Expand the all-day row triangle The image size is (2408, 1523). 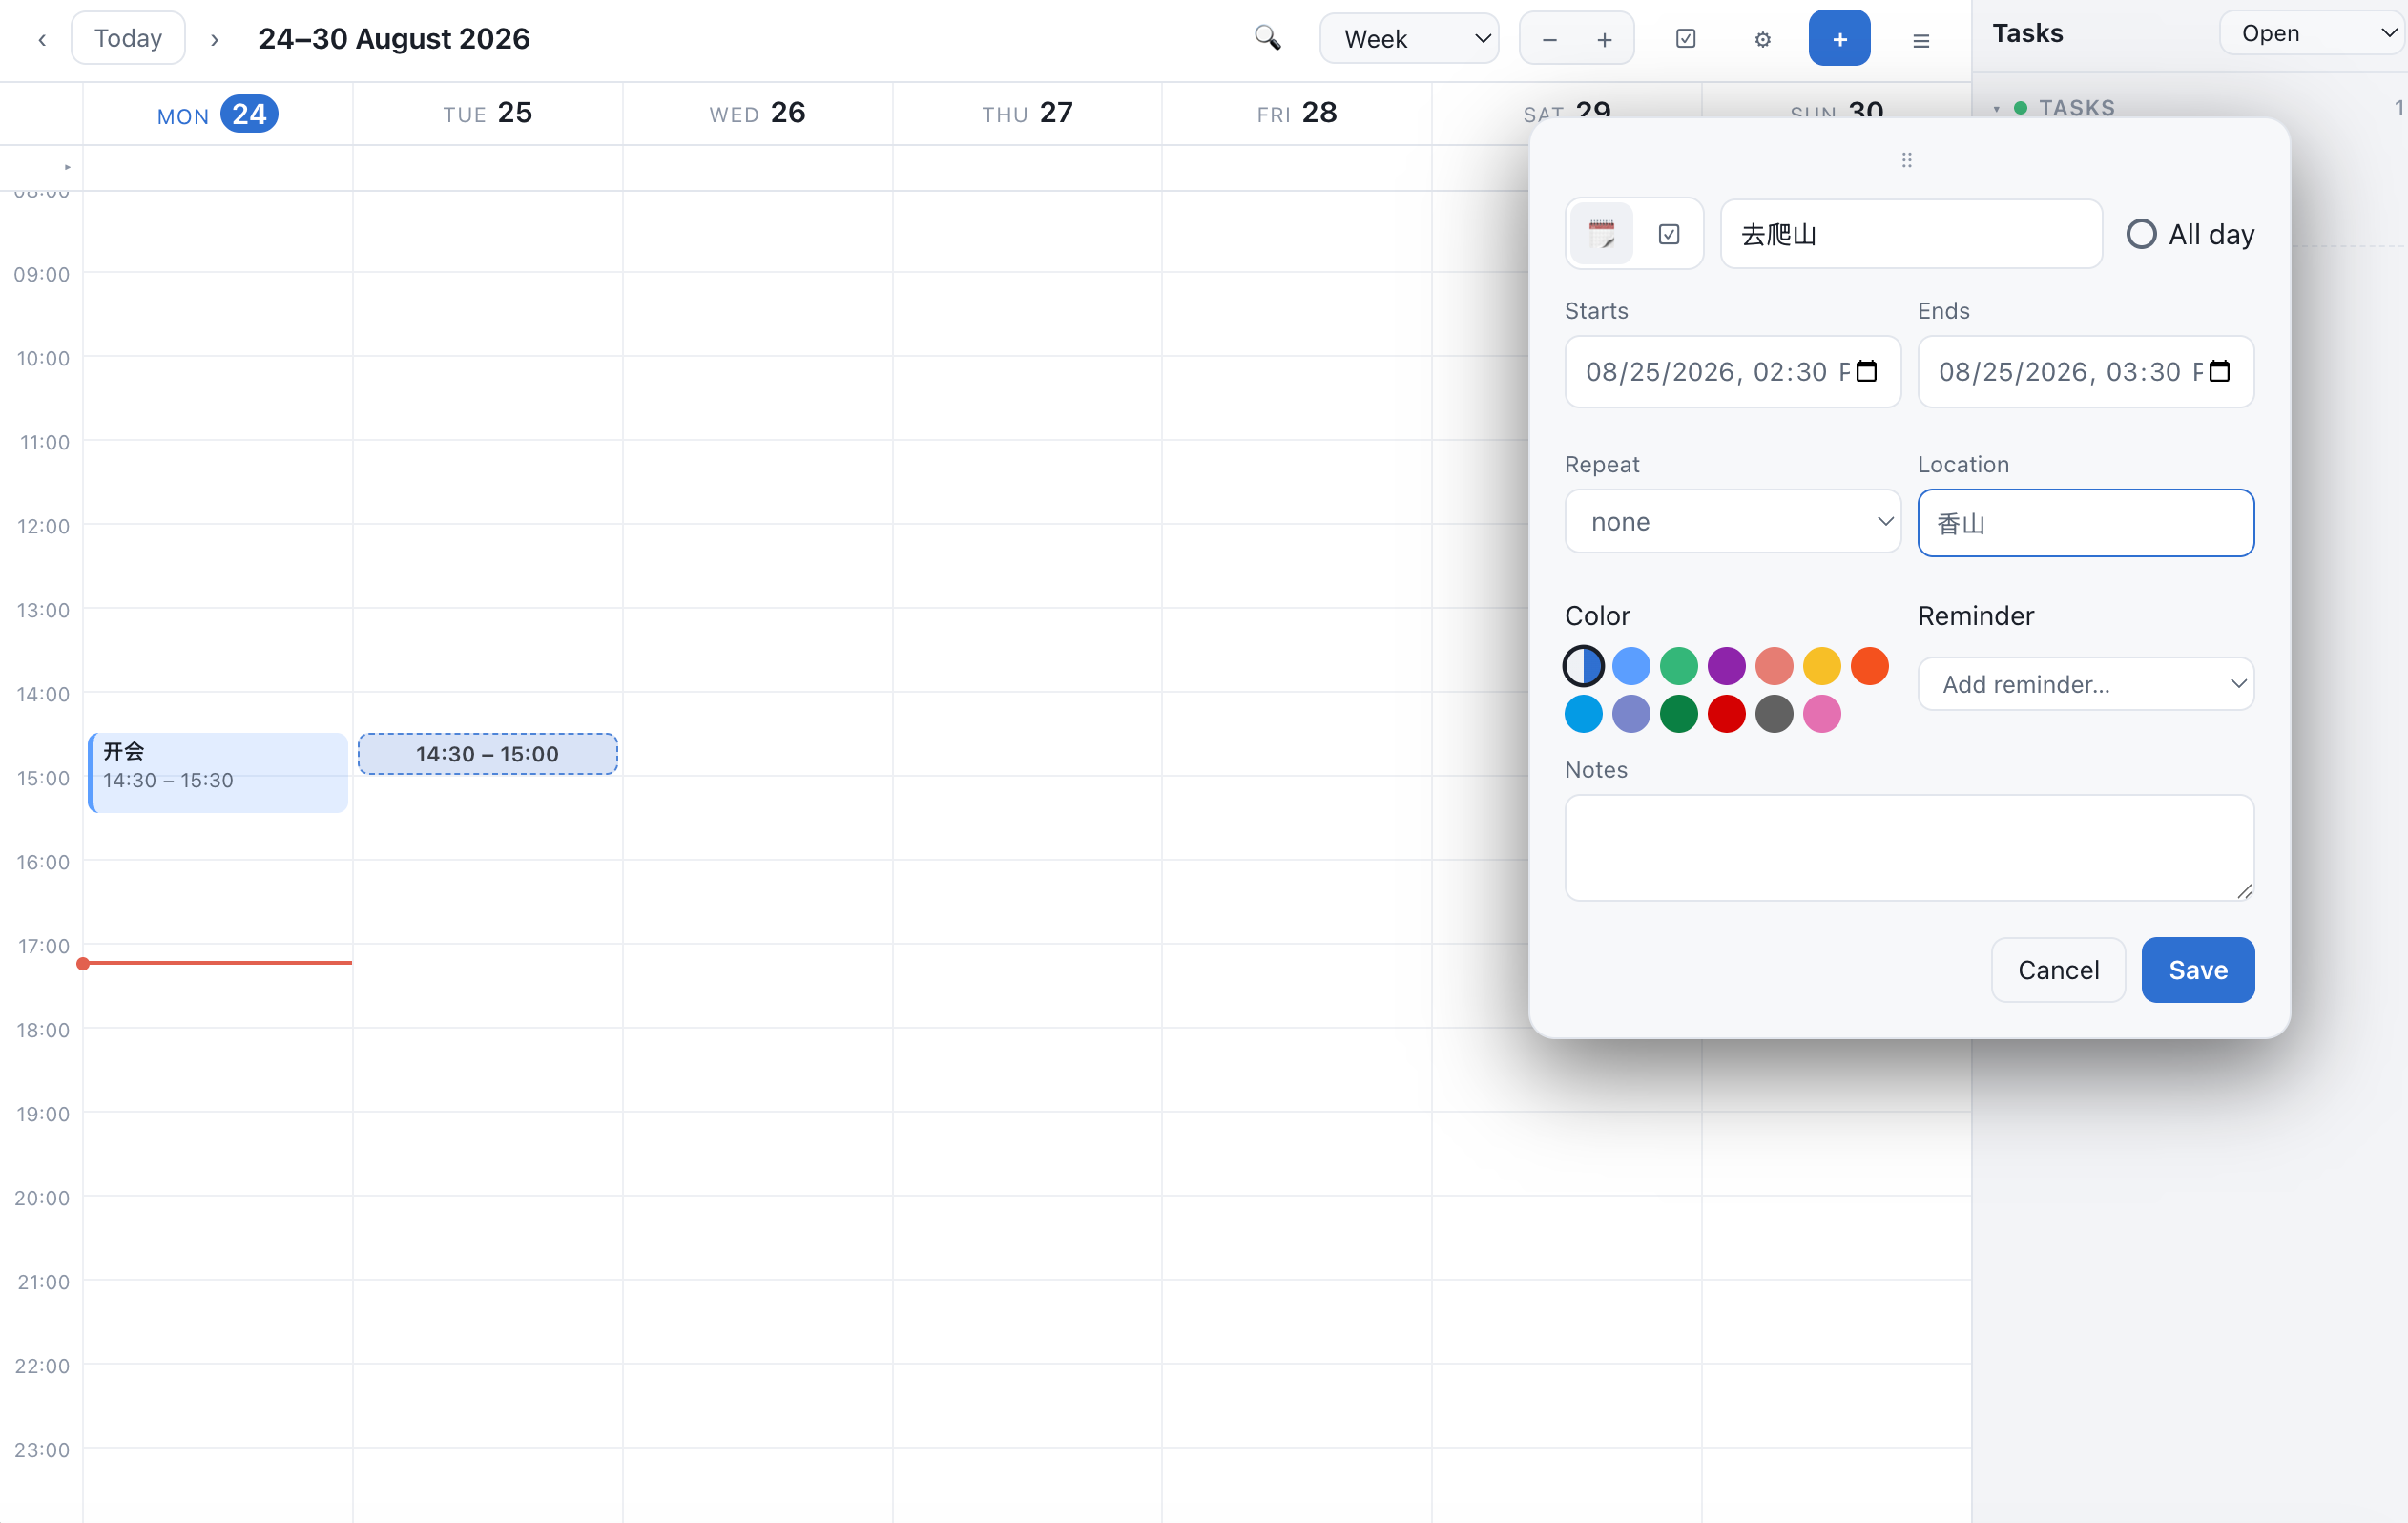point(67,167)
